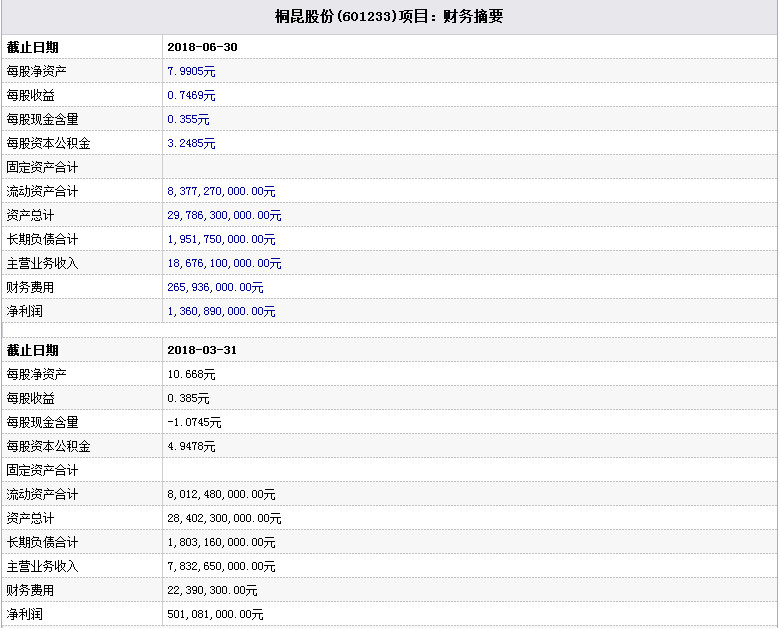Select the 4.9478元 capital reserve value

click(x=191, y=446)
